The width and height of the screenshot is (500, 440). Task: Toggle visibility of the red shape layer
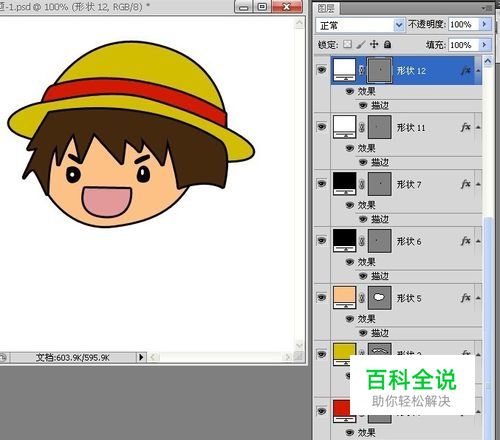[x=322, y=411]
